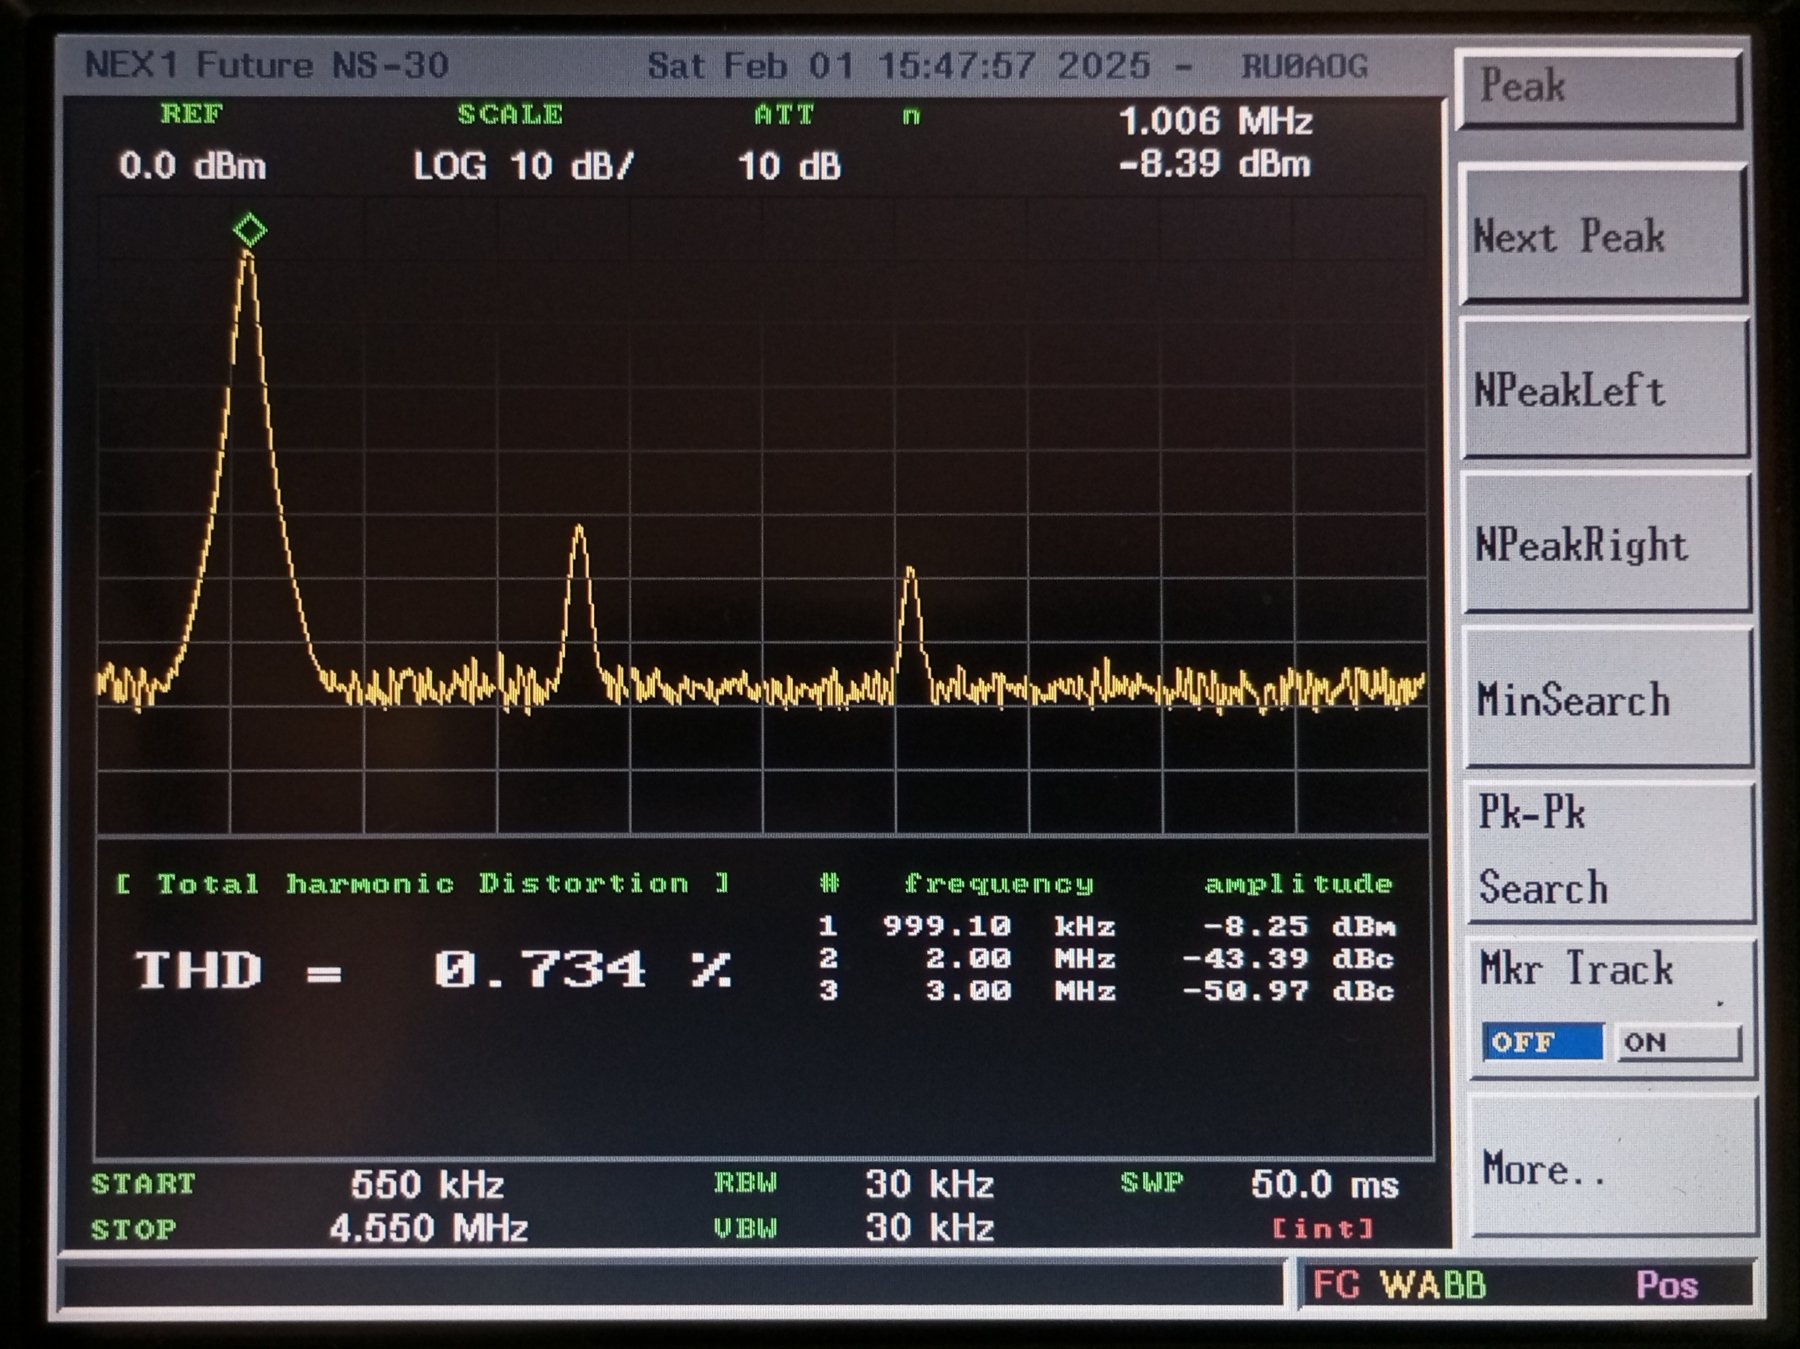The width and height of the screenshot is (1800, 1349).
Task: Turn Mkr Track ON
Action: (1677, 1042)
